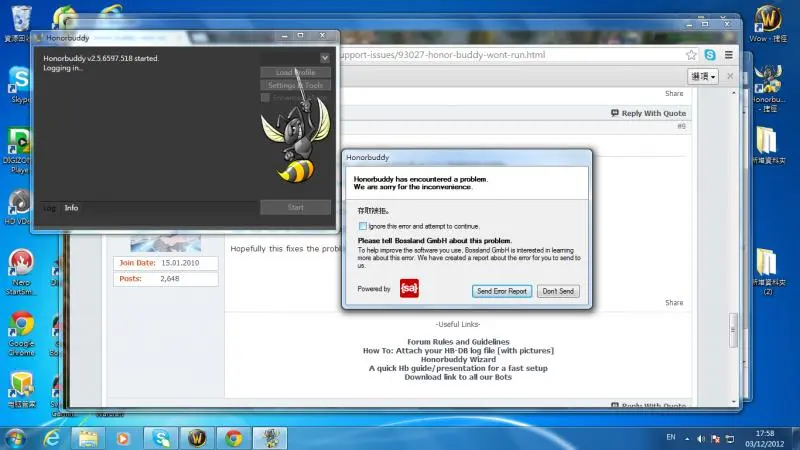Open the DIGIZO Player desktop shortcut
The height and width of the screenshot is (450, 800).
(19, 151)
